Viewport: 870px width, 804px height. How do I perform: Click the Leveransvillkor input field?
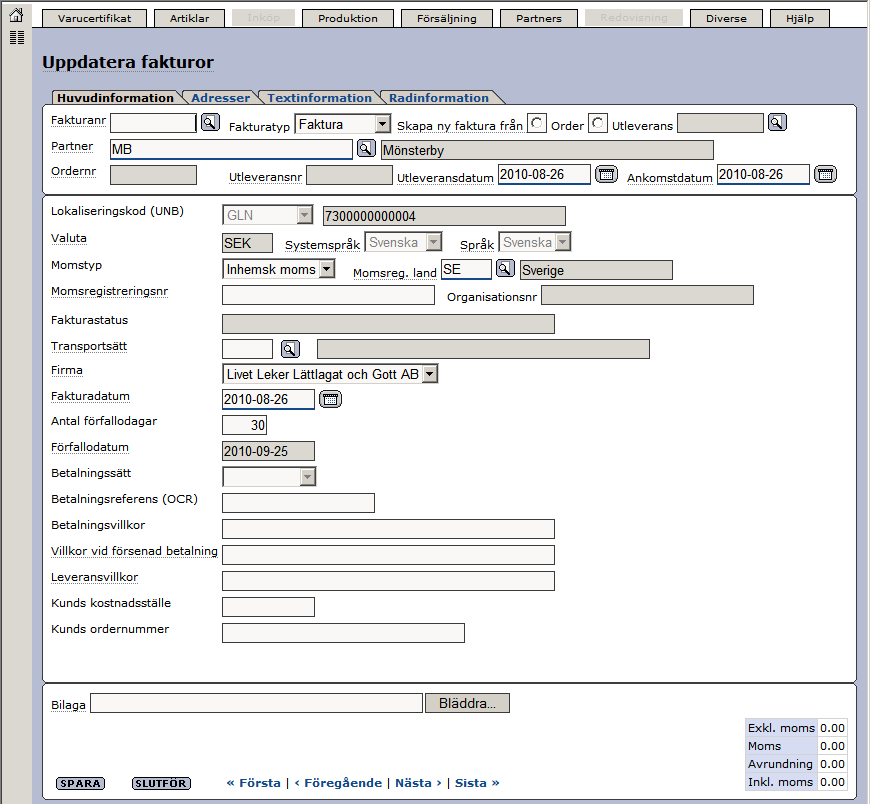388,581
